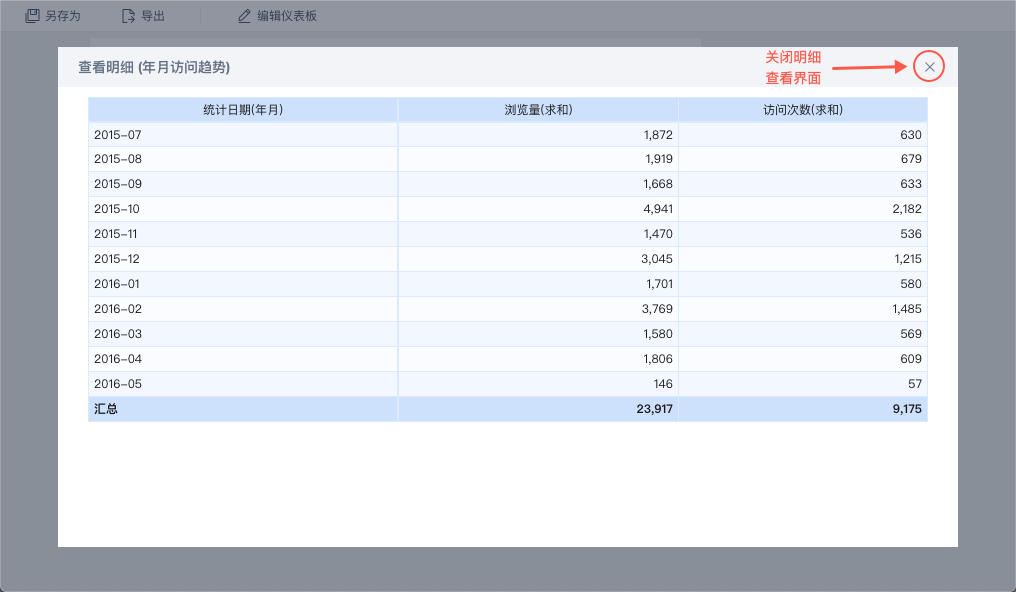Screen dimensions: 1016x592
Task: Click the dialog title 查看明细 (年月访问趋势)
Action: (x=154, y=67)
